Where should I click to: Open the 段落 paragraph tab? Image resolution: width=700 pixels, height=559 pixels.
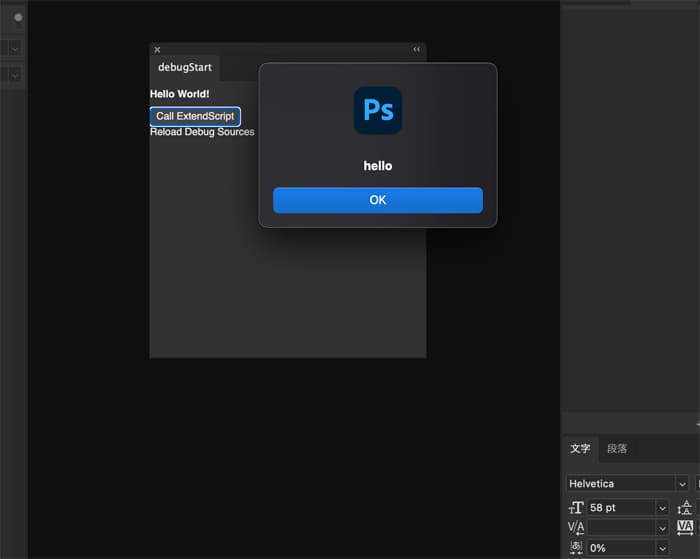tap(617, 449)
